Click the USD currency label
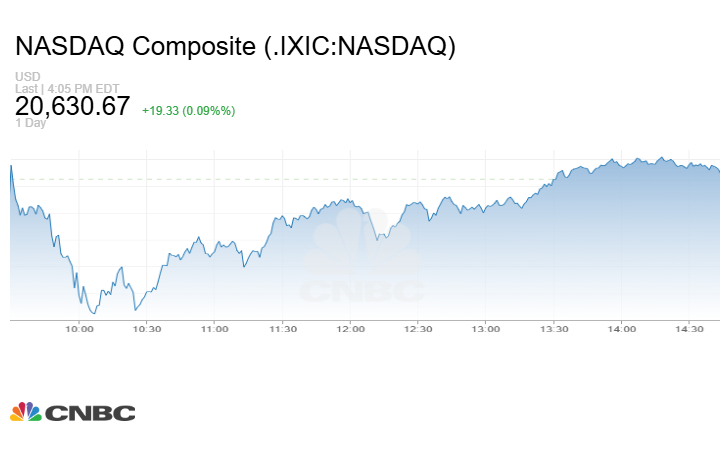This screenshot has width=720, height=450. [x=27, y=77]
